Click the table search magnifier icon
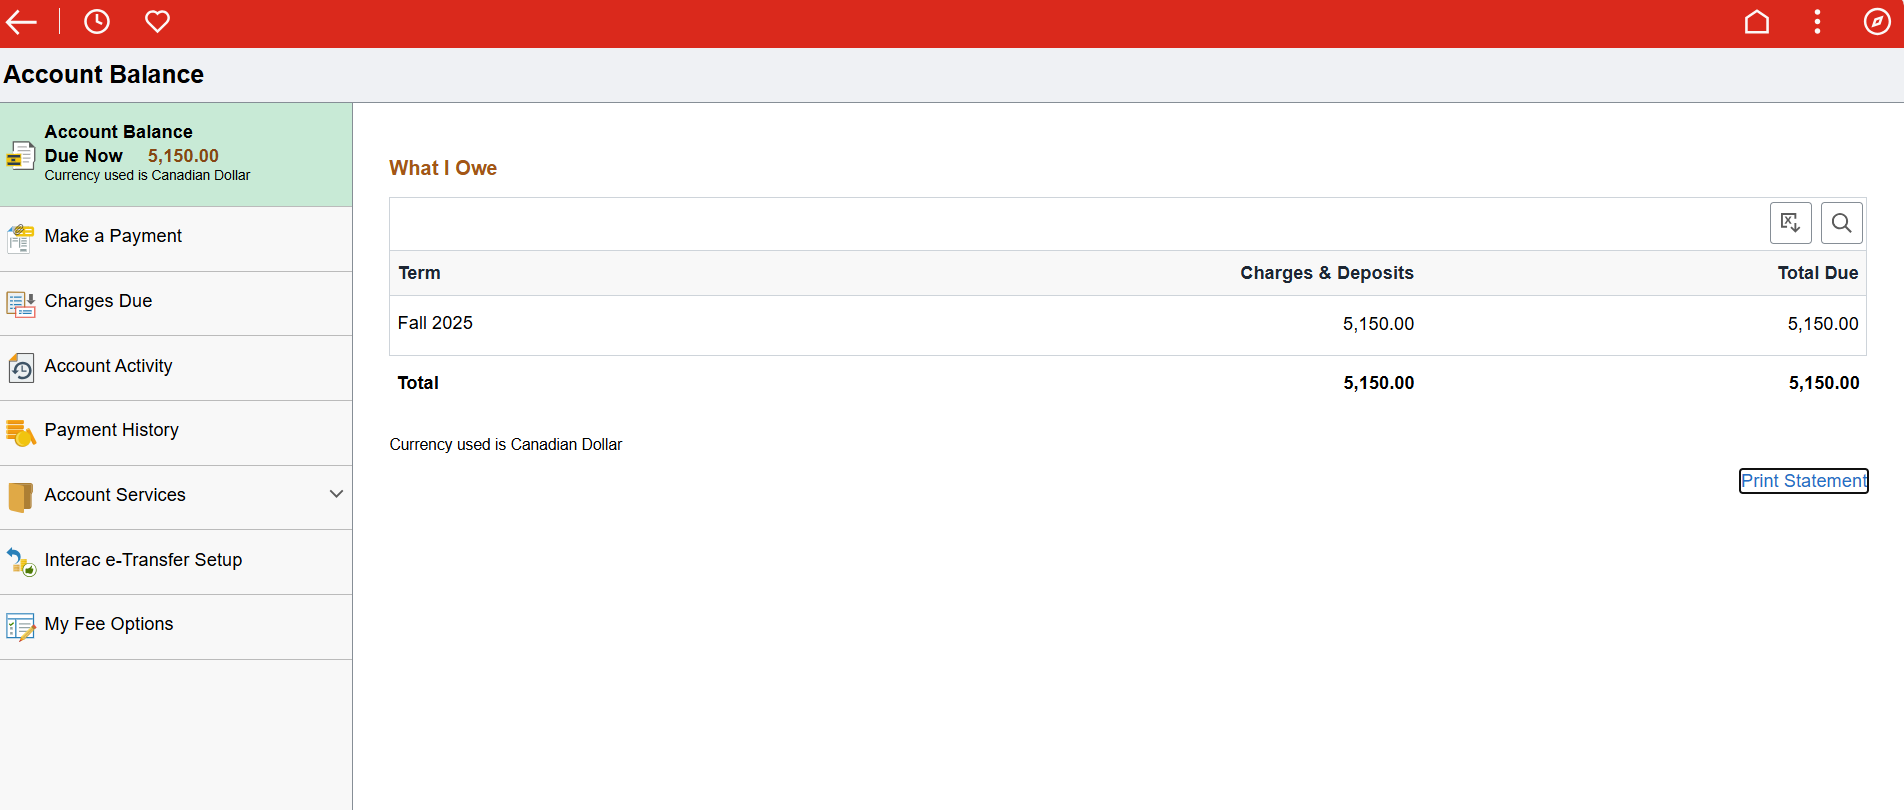This screenshot has height=810, width=1904. click(x=1841, y=223)
